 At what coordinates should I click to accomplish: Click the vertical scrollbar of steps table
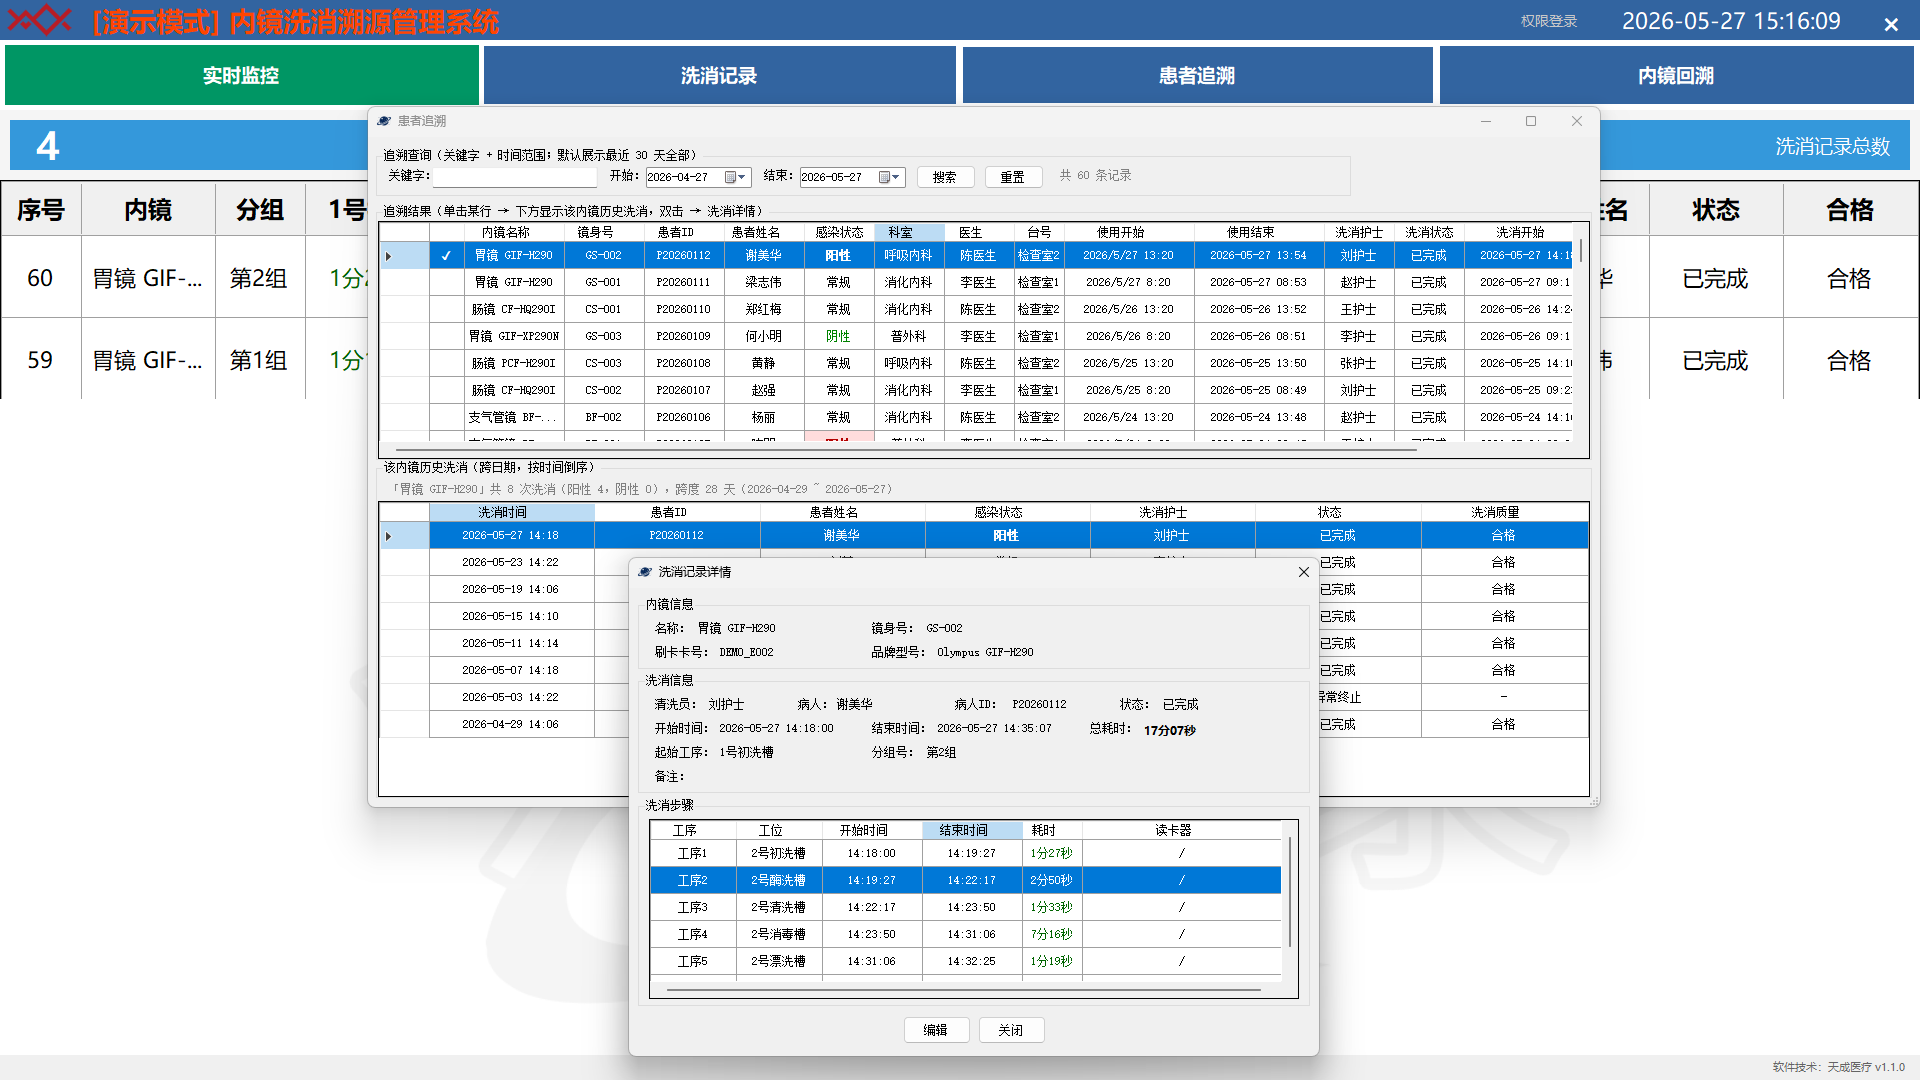(x=1290, y=892)
